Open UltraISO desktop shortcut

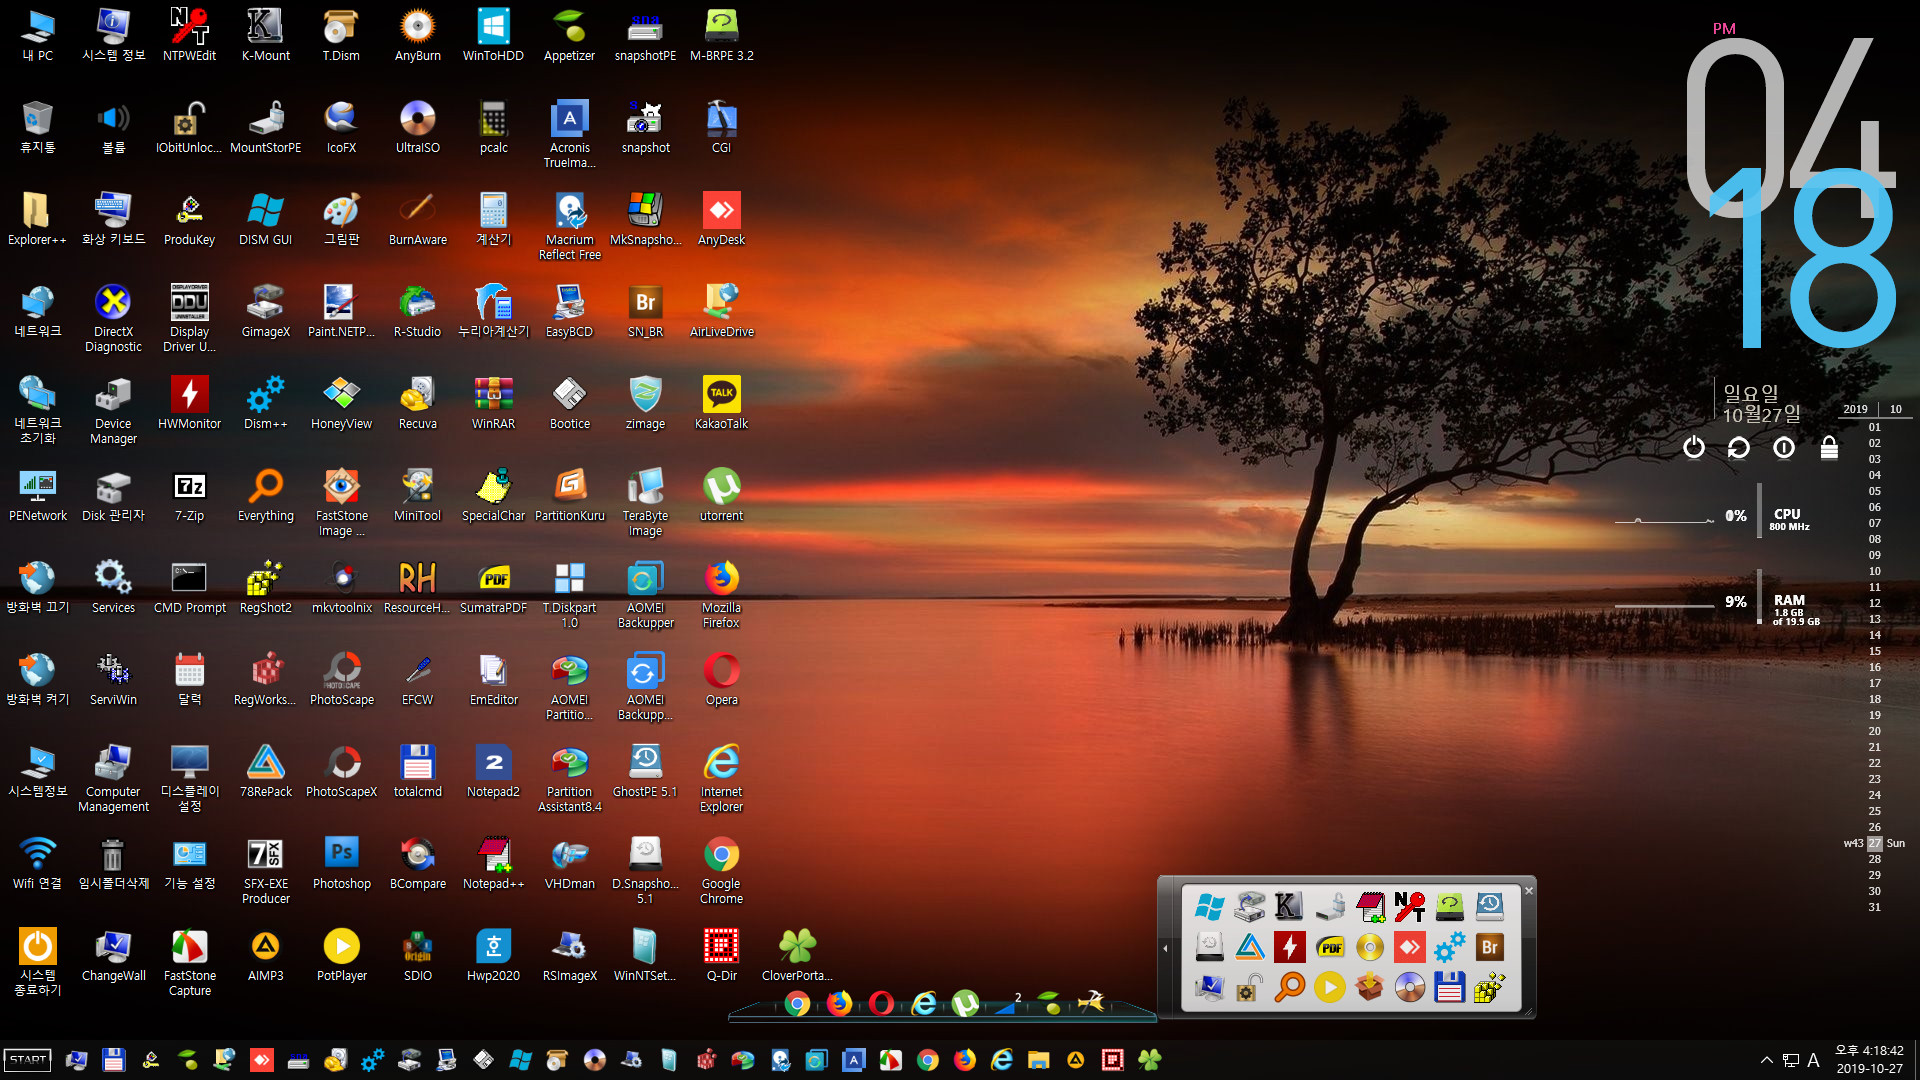417,127
